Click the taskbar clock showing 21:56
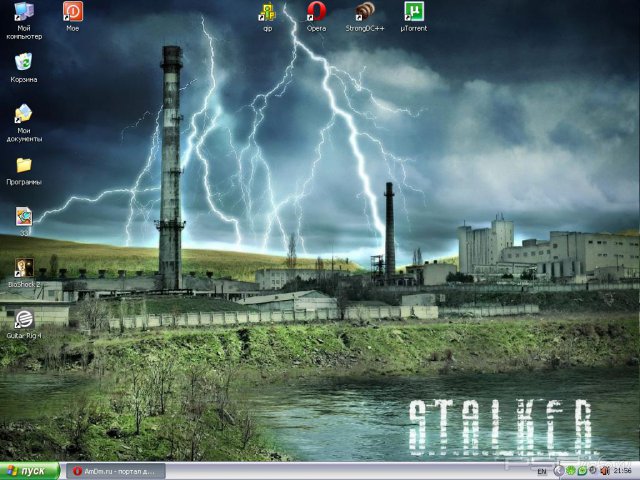This screenshot has height=480, width=640. [x=620, y=471]
